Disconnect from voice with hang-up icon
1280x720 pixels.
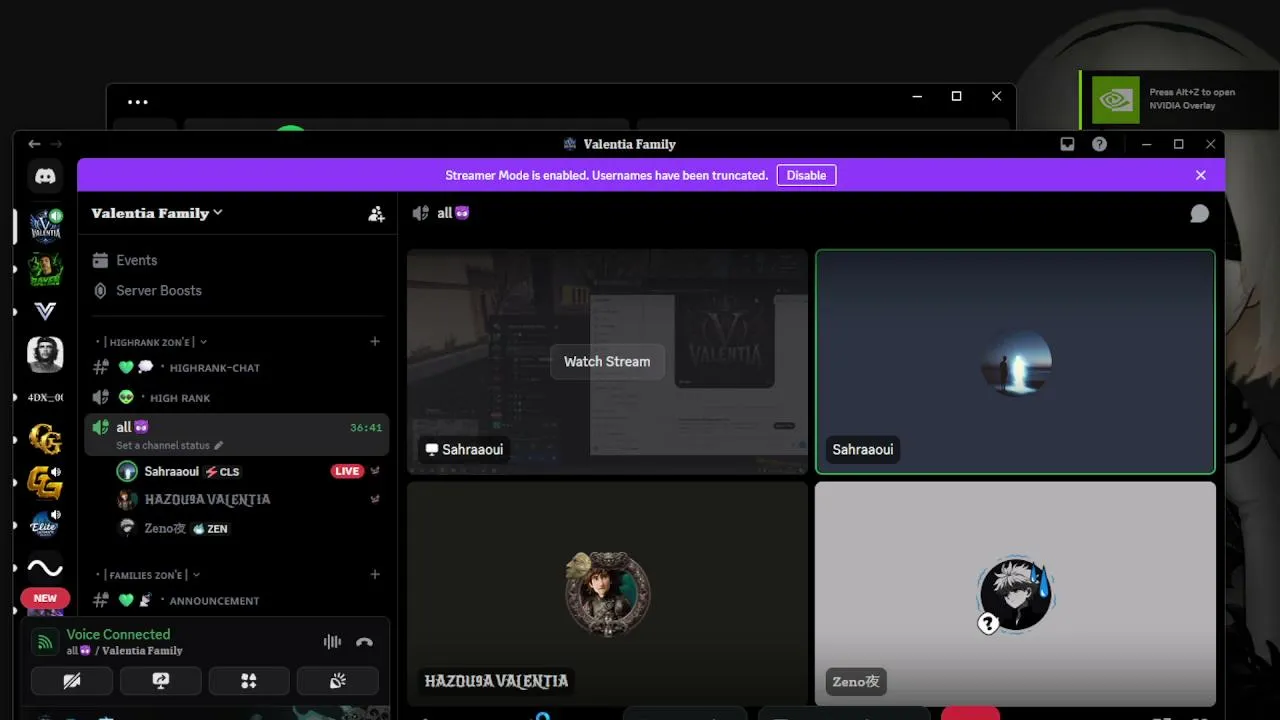364,642
